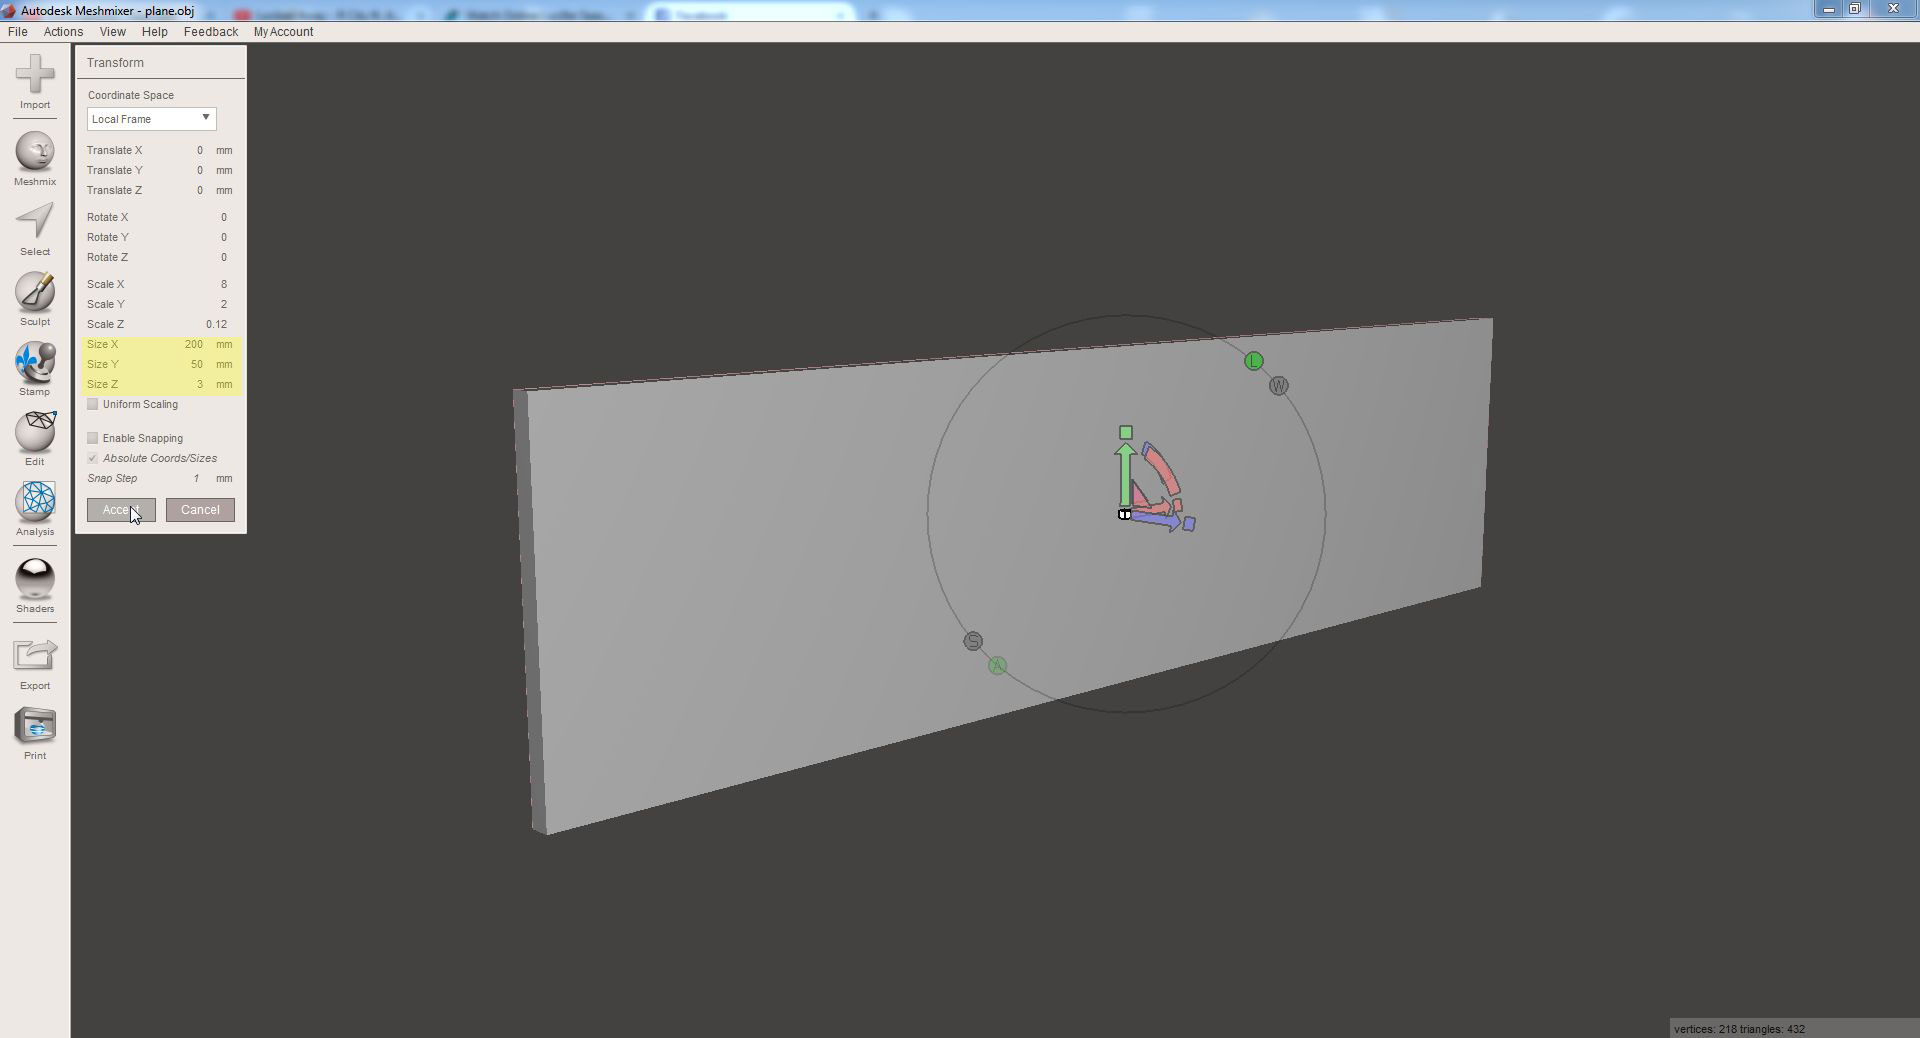Close the Meshmixer window
The width and height of the screenshot is (1920, 1038).
click(1893, 9)
